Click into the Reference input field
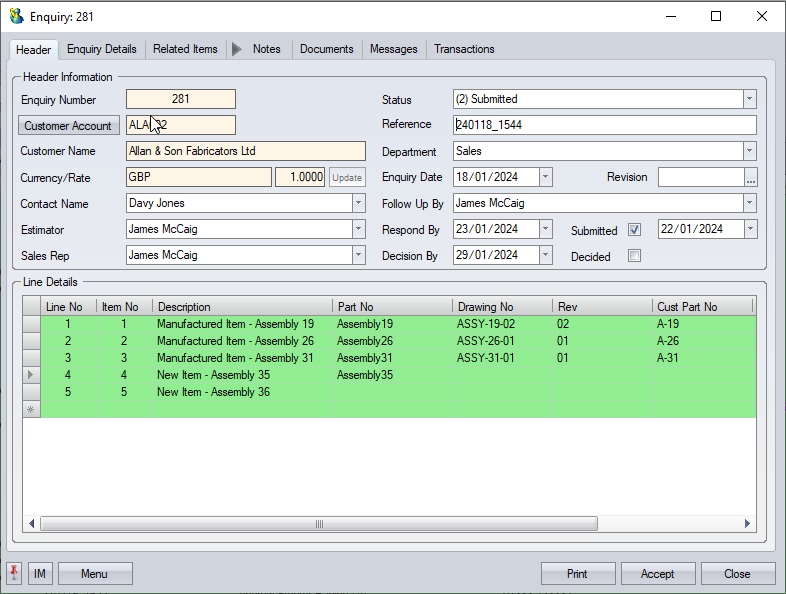The height and width of the screenshot is (594, 786). (x=604, y=125)
